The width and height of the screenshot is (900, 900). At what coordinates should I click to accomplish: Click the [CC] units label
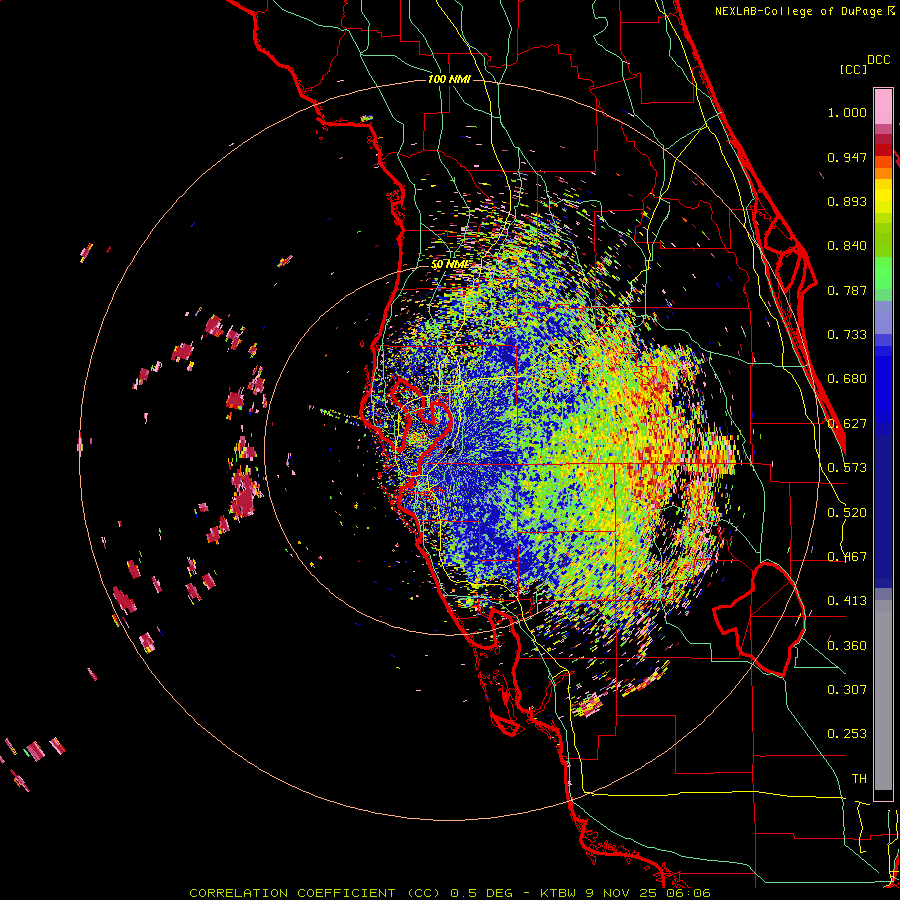tap(853, 69)
